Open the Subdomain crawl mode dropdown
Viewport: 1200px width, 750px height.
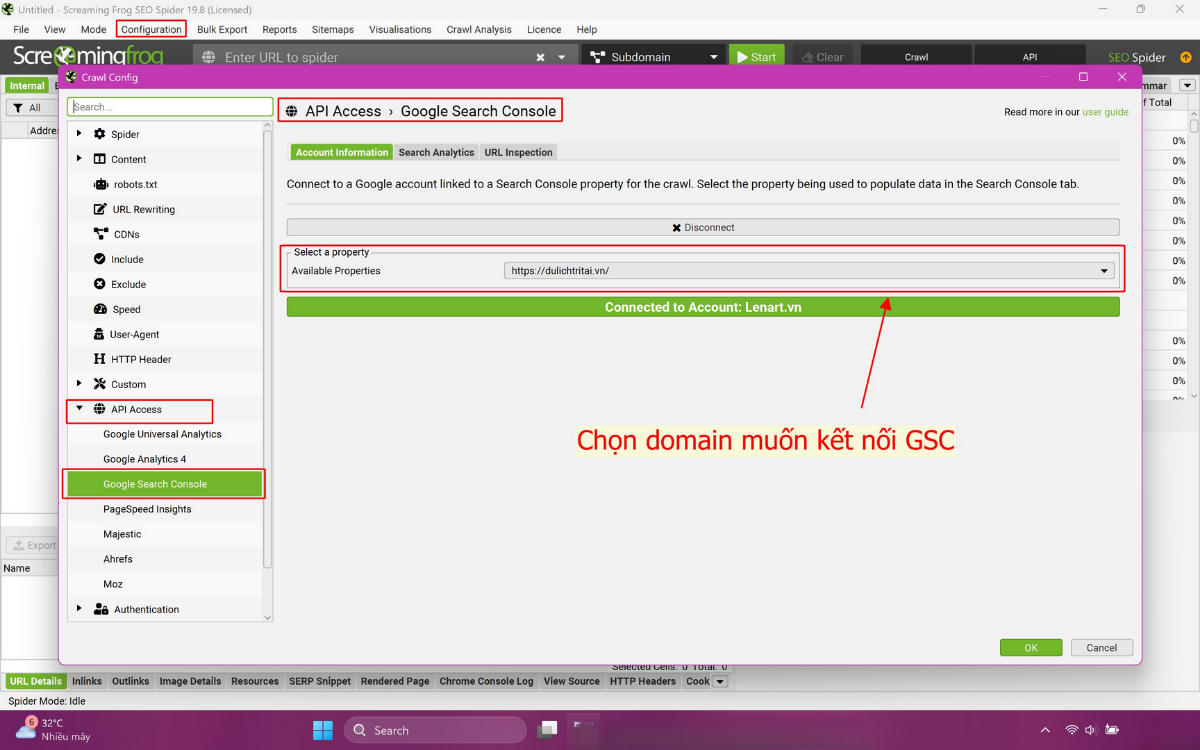pos(653,57)
